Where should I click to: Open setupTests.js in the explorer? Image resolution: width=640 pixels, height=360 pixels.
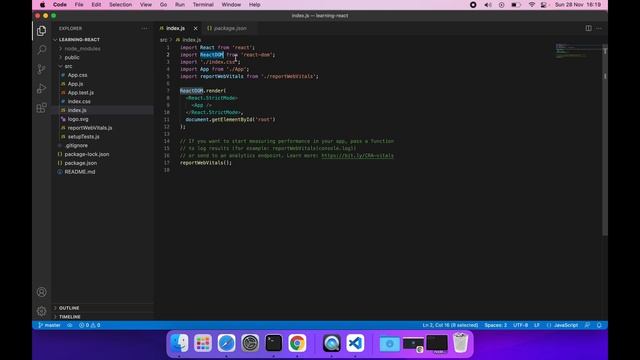click(83, 137)
